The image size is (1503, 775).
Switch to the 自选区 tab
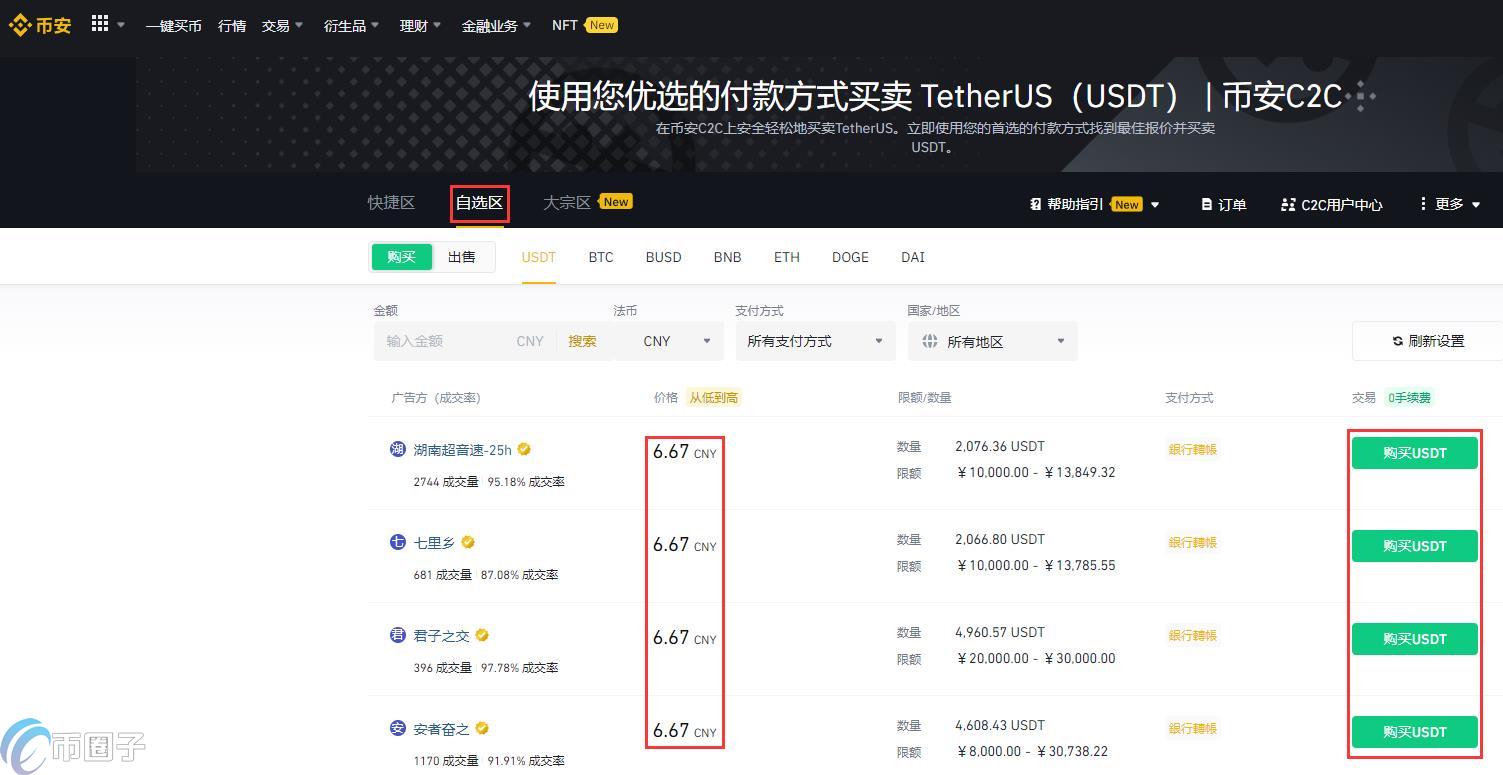[480, 202]
